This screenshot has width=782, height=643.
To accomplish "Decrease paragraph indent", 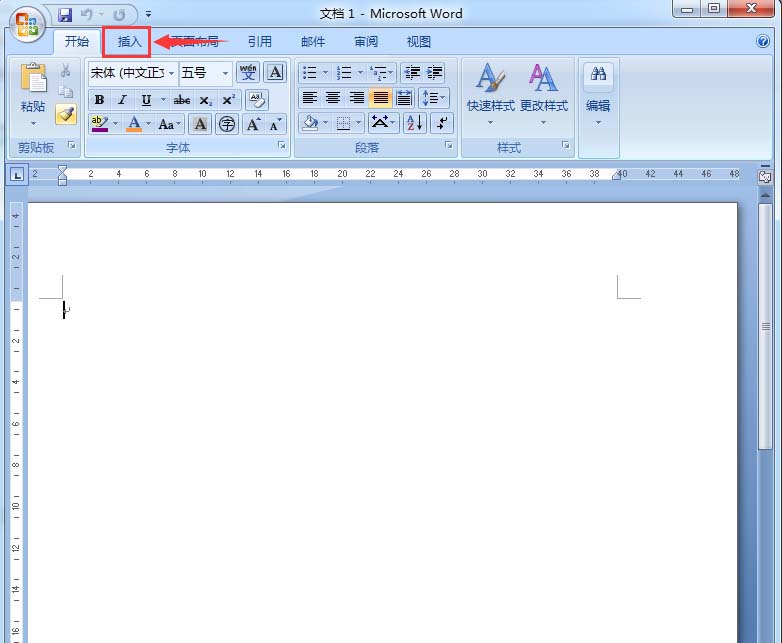I will [412, 73].
